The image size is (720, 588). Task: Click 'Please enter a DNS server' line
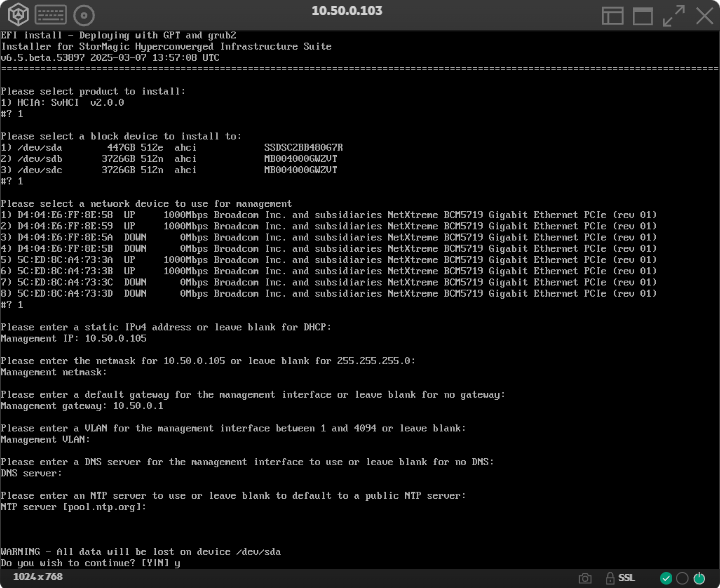click(248, 462)
